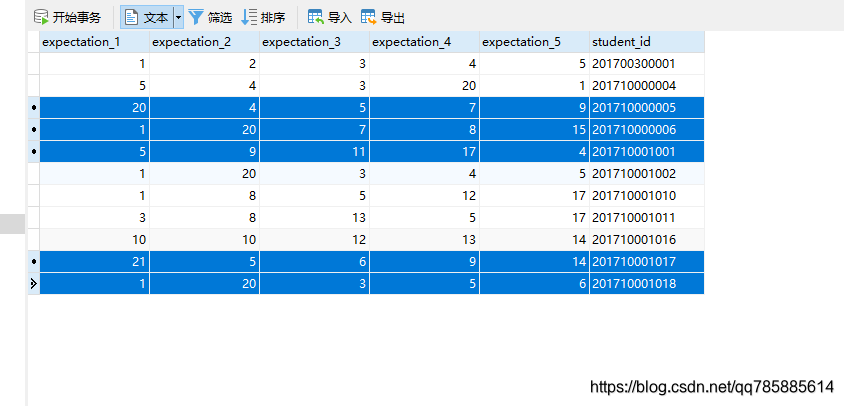Image resolution: width=844 pixels, height=406 pixels.
Task: Click the expectation_3 column header
Action: tap(314, 42)
